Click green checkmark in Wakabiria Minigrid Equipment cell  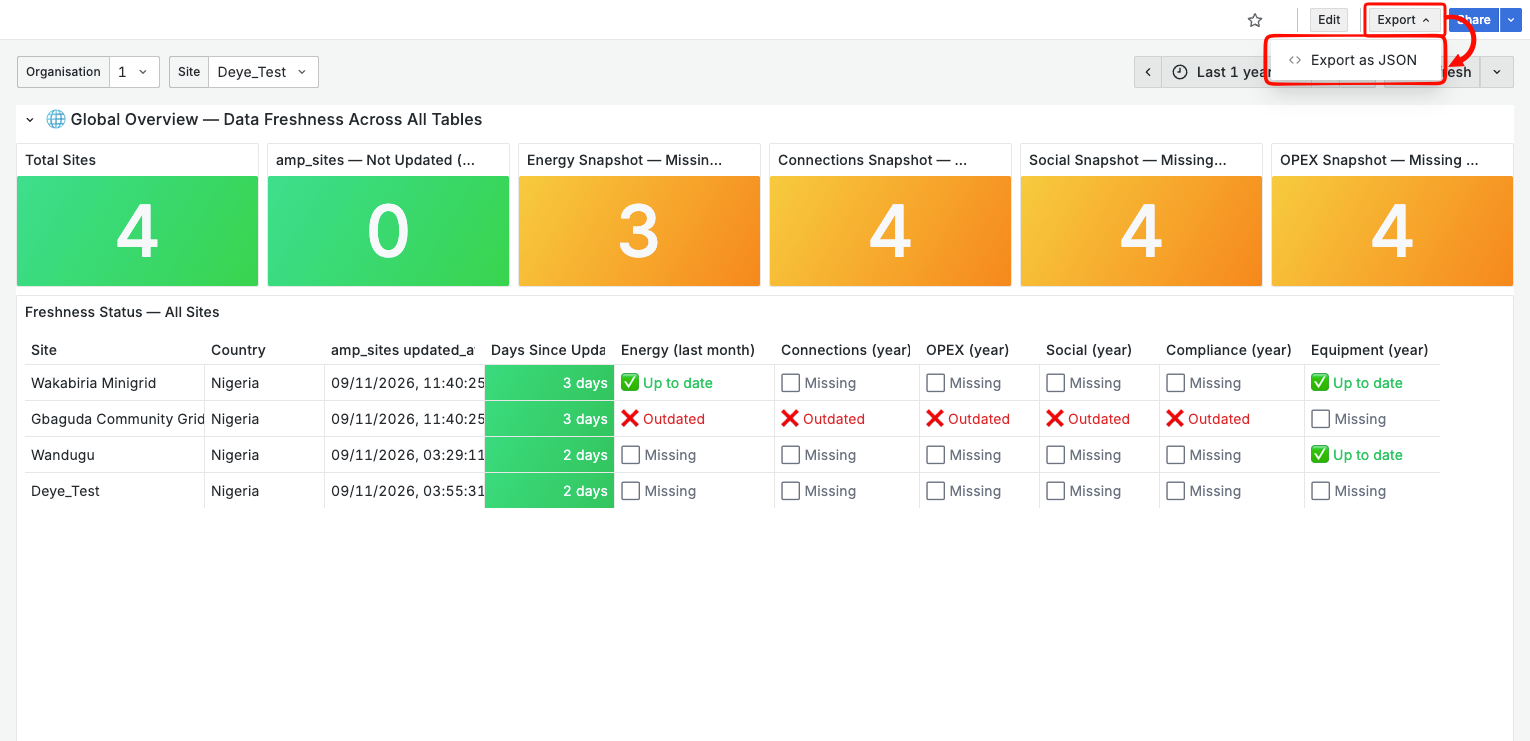1319,382
